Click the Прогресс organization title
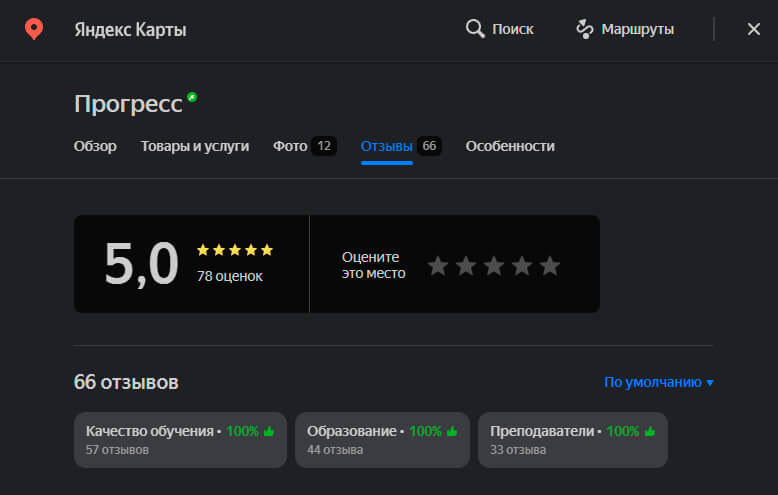 pyautogui.click(x=129, y=104)
